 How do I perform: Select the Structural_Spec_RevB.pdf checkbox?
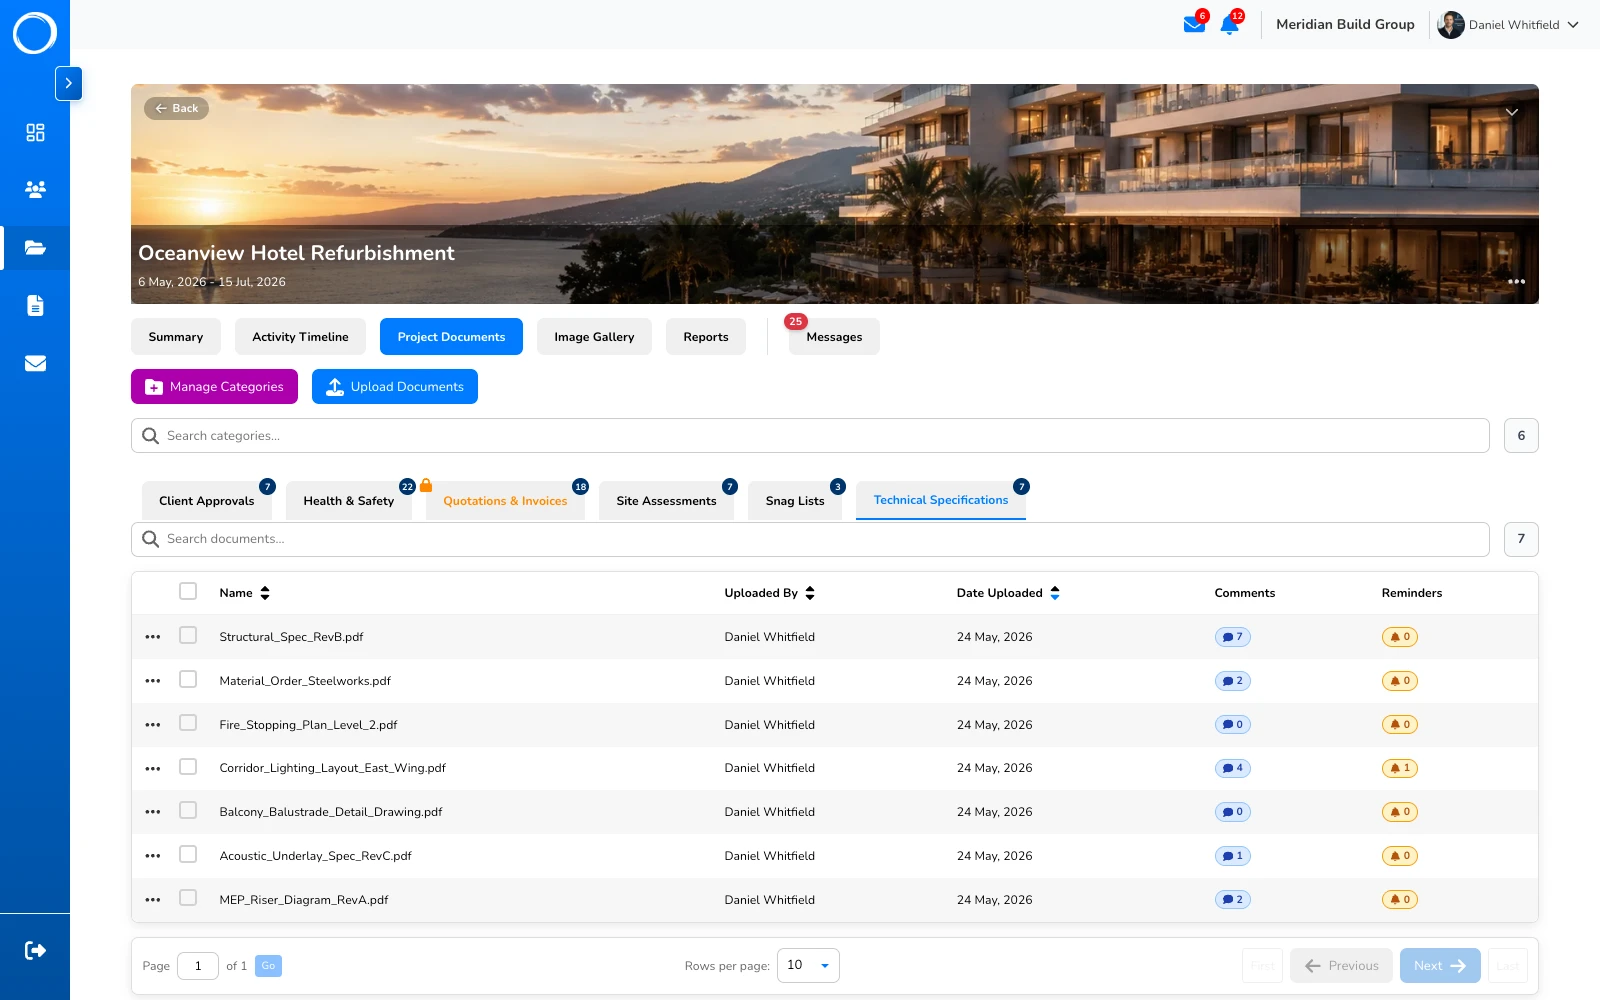(x=188, y=635)
